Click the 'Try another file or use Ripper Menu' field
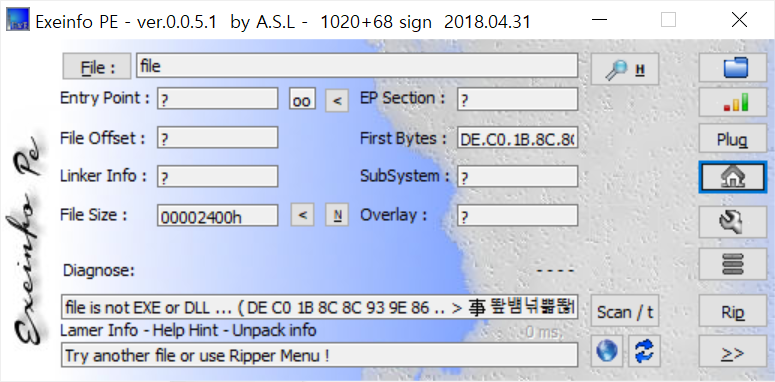775x382 pixels. click(319, 355)
